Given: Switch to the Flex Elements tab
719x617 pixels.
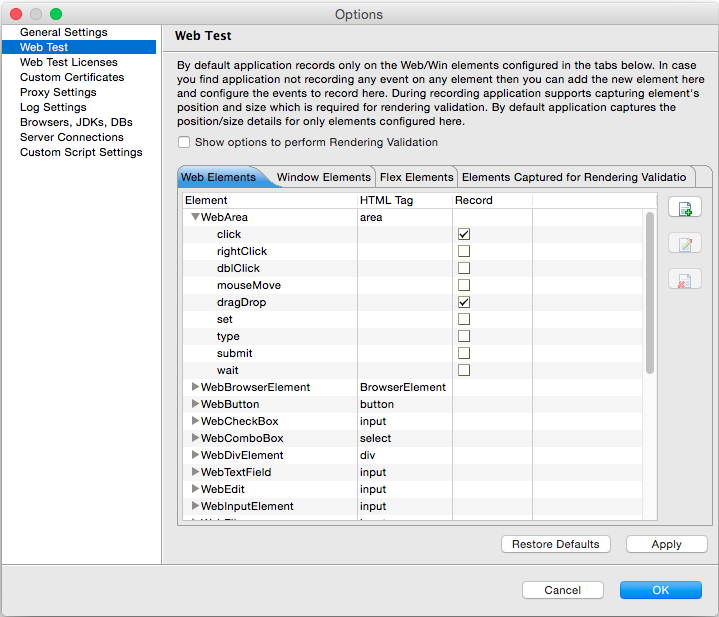Looking at the screenshot, I should 416,177.
